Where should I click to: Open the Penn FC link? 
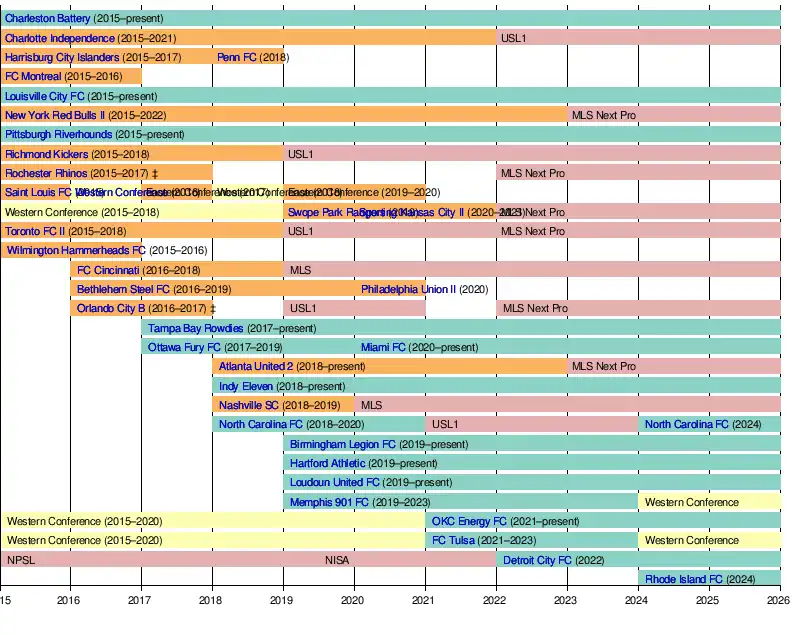pos(237,57)
